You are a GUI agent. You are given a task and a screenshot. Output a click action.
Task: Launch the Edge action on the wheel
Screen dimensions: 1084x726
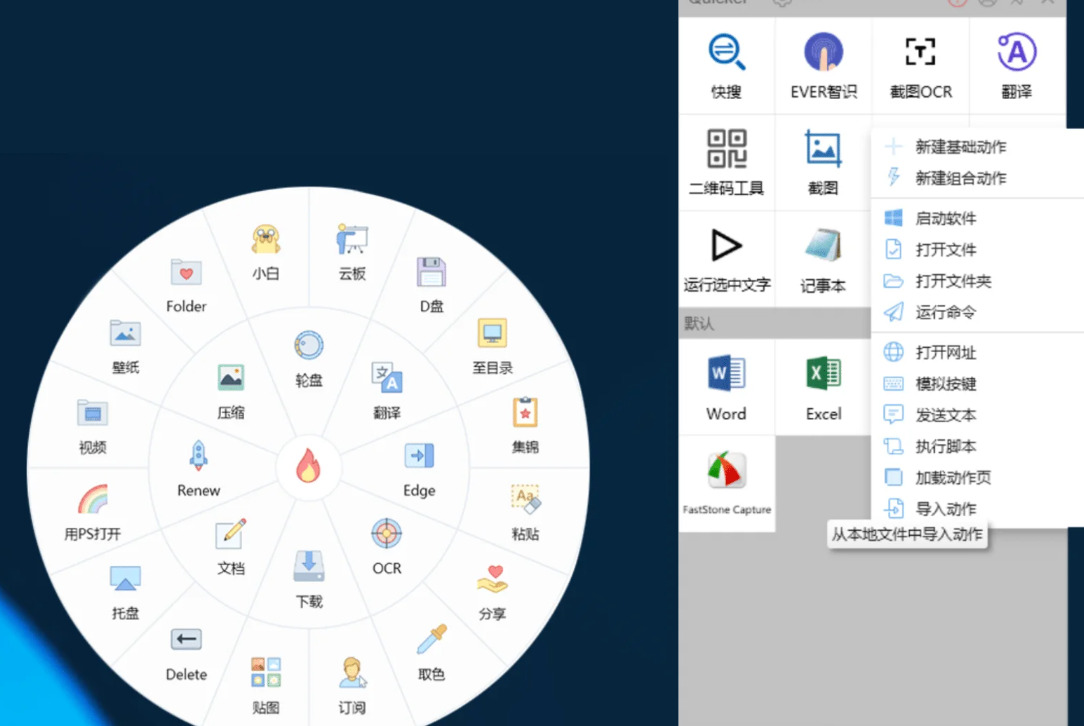(x=419, y=469)
